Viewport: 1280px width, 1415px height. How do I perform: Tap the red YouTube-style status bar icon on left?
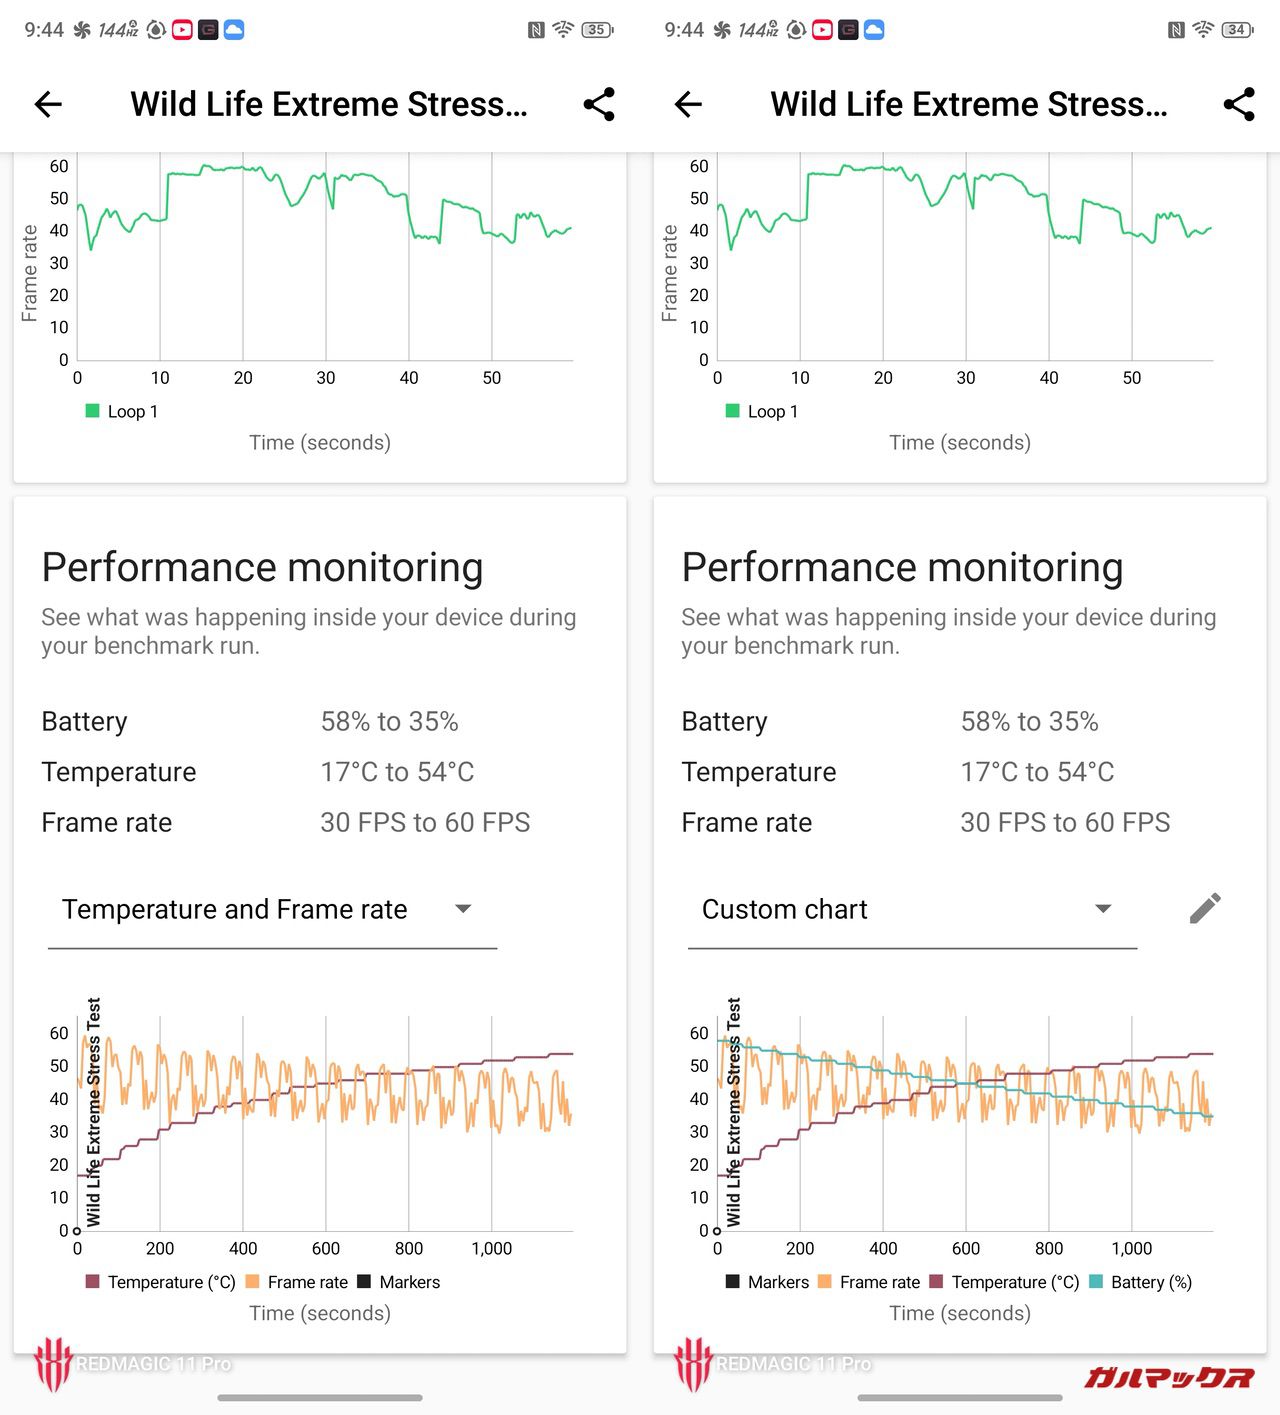tap(182, 30)
